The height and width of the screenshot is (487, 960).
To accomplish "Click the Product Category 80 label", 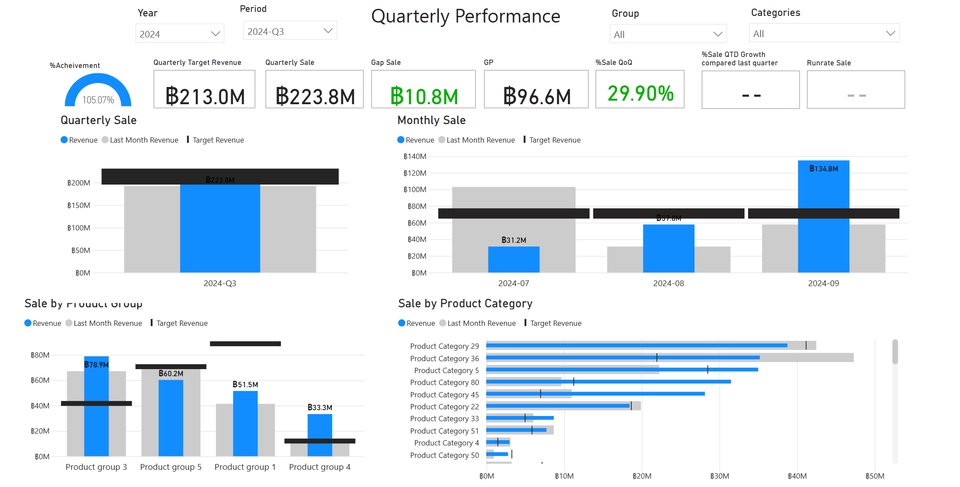I will pos(444,382).
